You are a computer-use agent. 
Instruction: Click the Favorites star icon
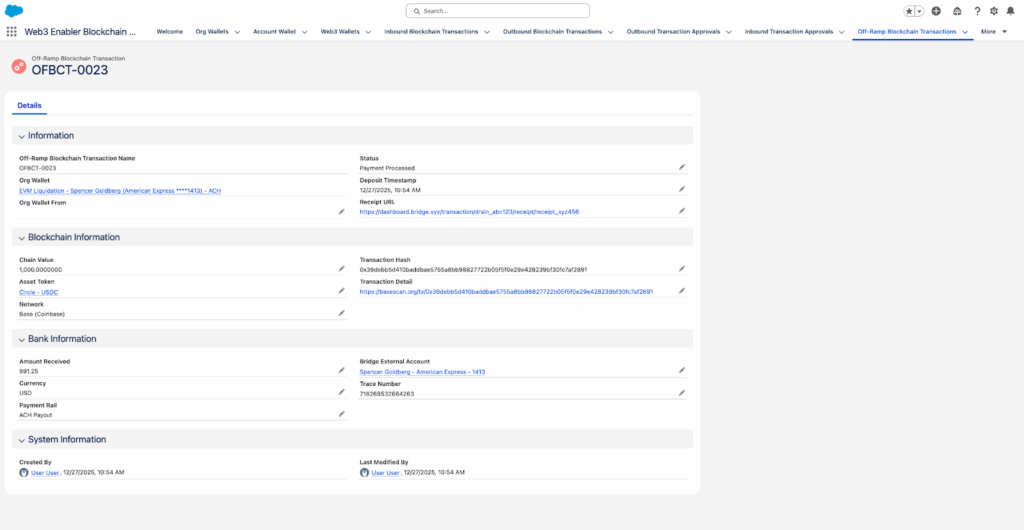910,11
